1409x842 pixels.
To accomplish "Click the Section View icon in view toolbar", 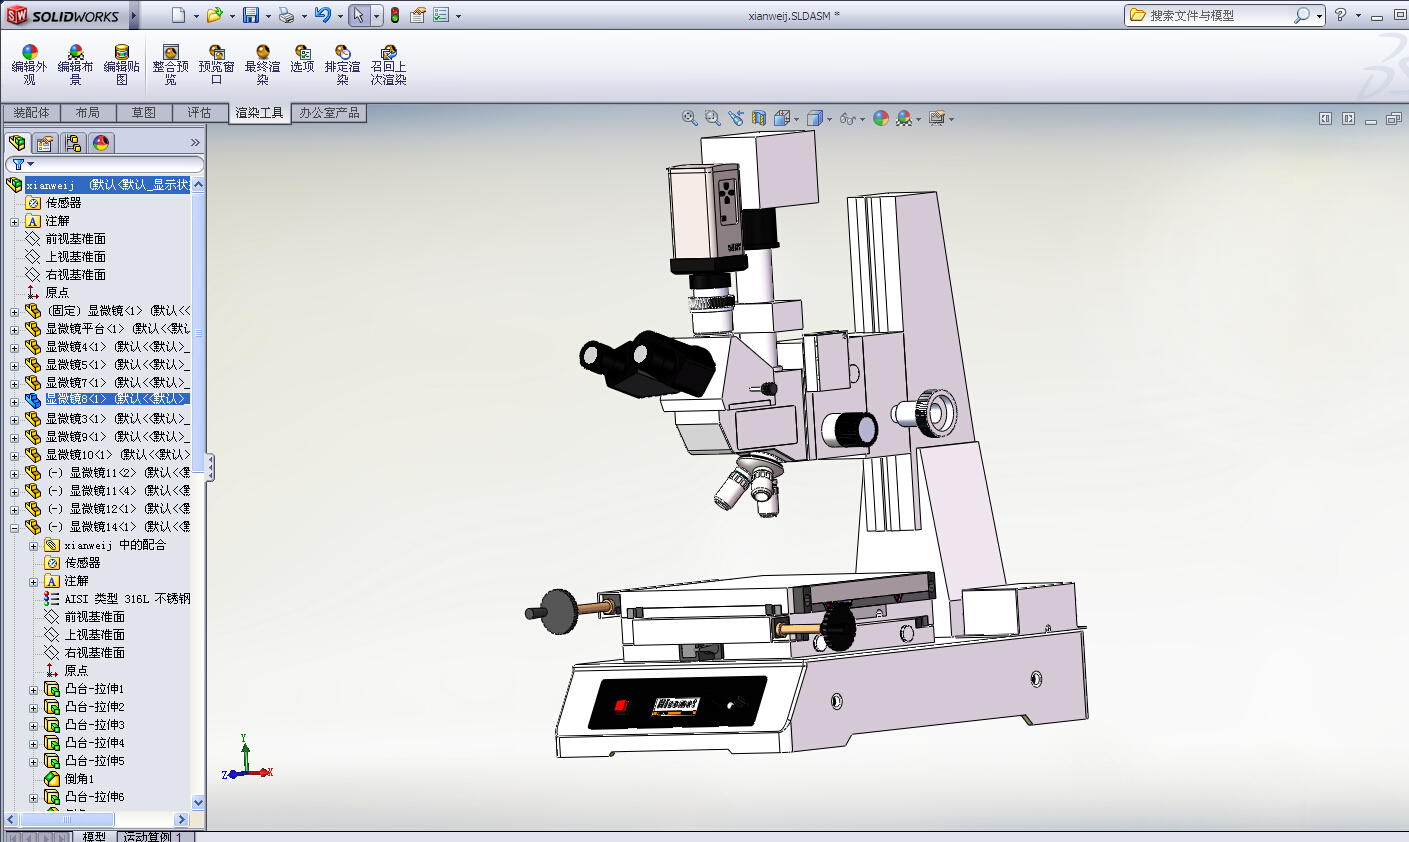I will (759, 118).
